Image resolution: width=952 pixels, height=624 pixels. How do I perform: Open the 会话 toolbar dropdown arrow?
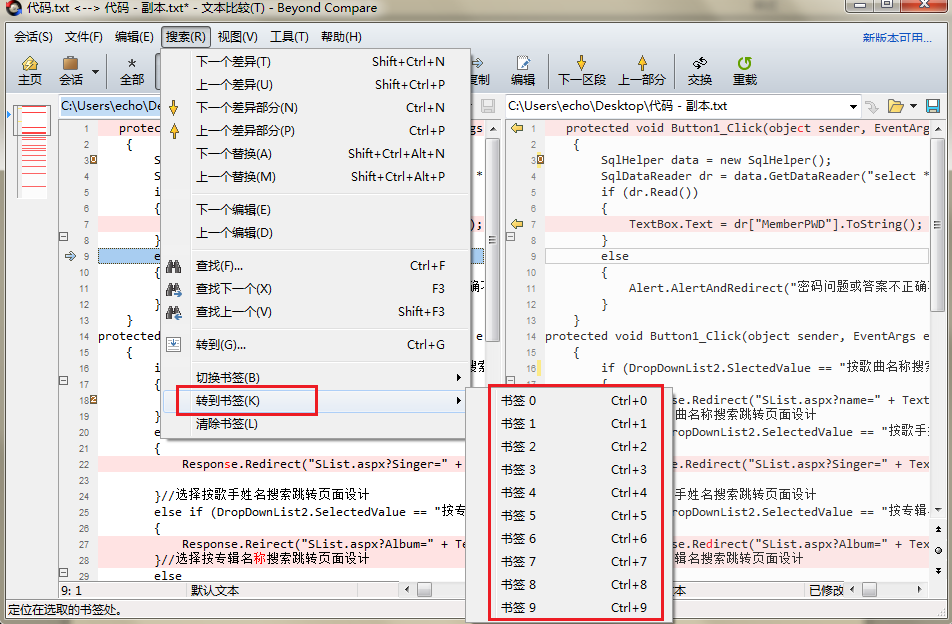click(96, 70)
